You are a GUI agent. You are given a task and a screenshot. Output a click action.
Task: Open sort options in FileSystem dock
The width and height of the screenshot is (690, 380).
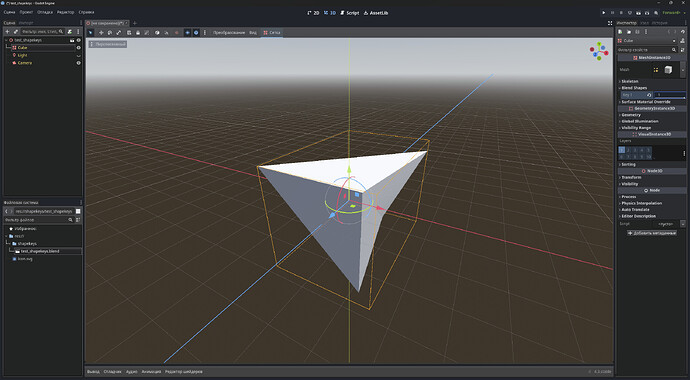point(78,219)
